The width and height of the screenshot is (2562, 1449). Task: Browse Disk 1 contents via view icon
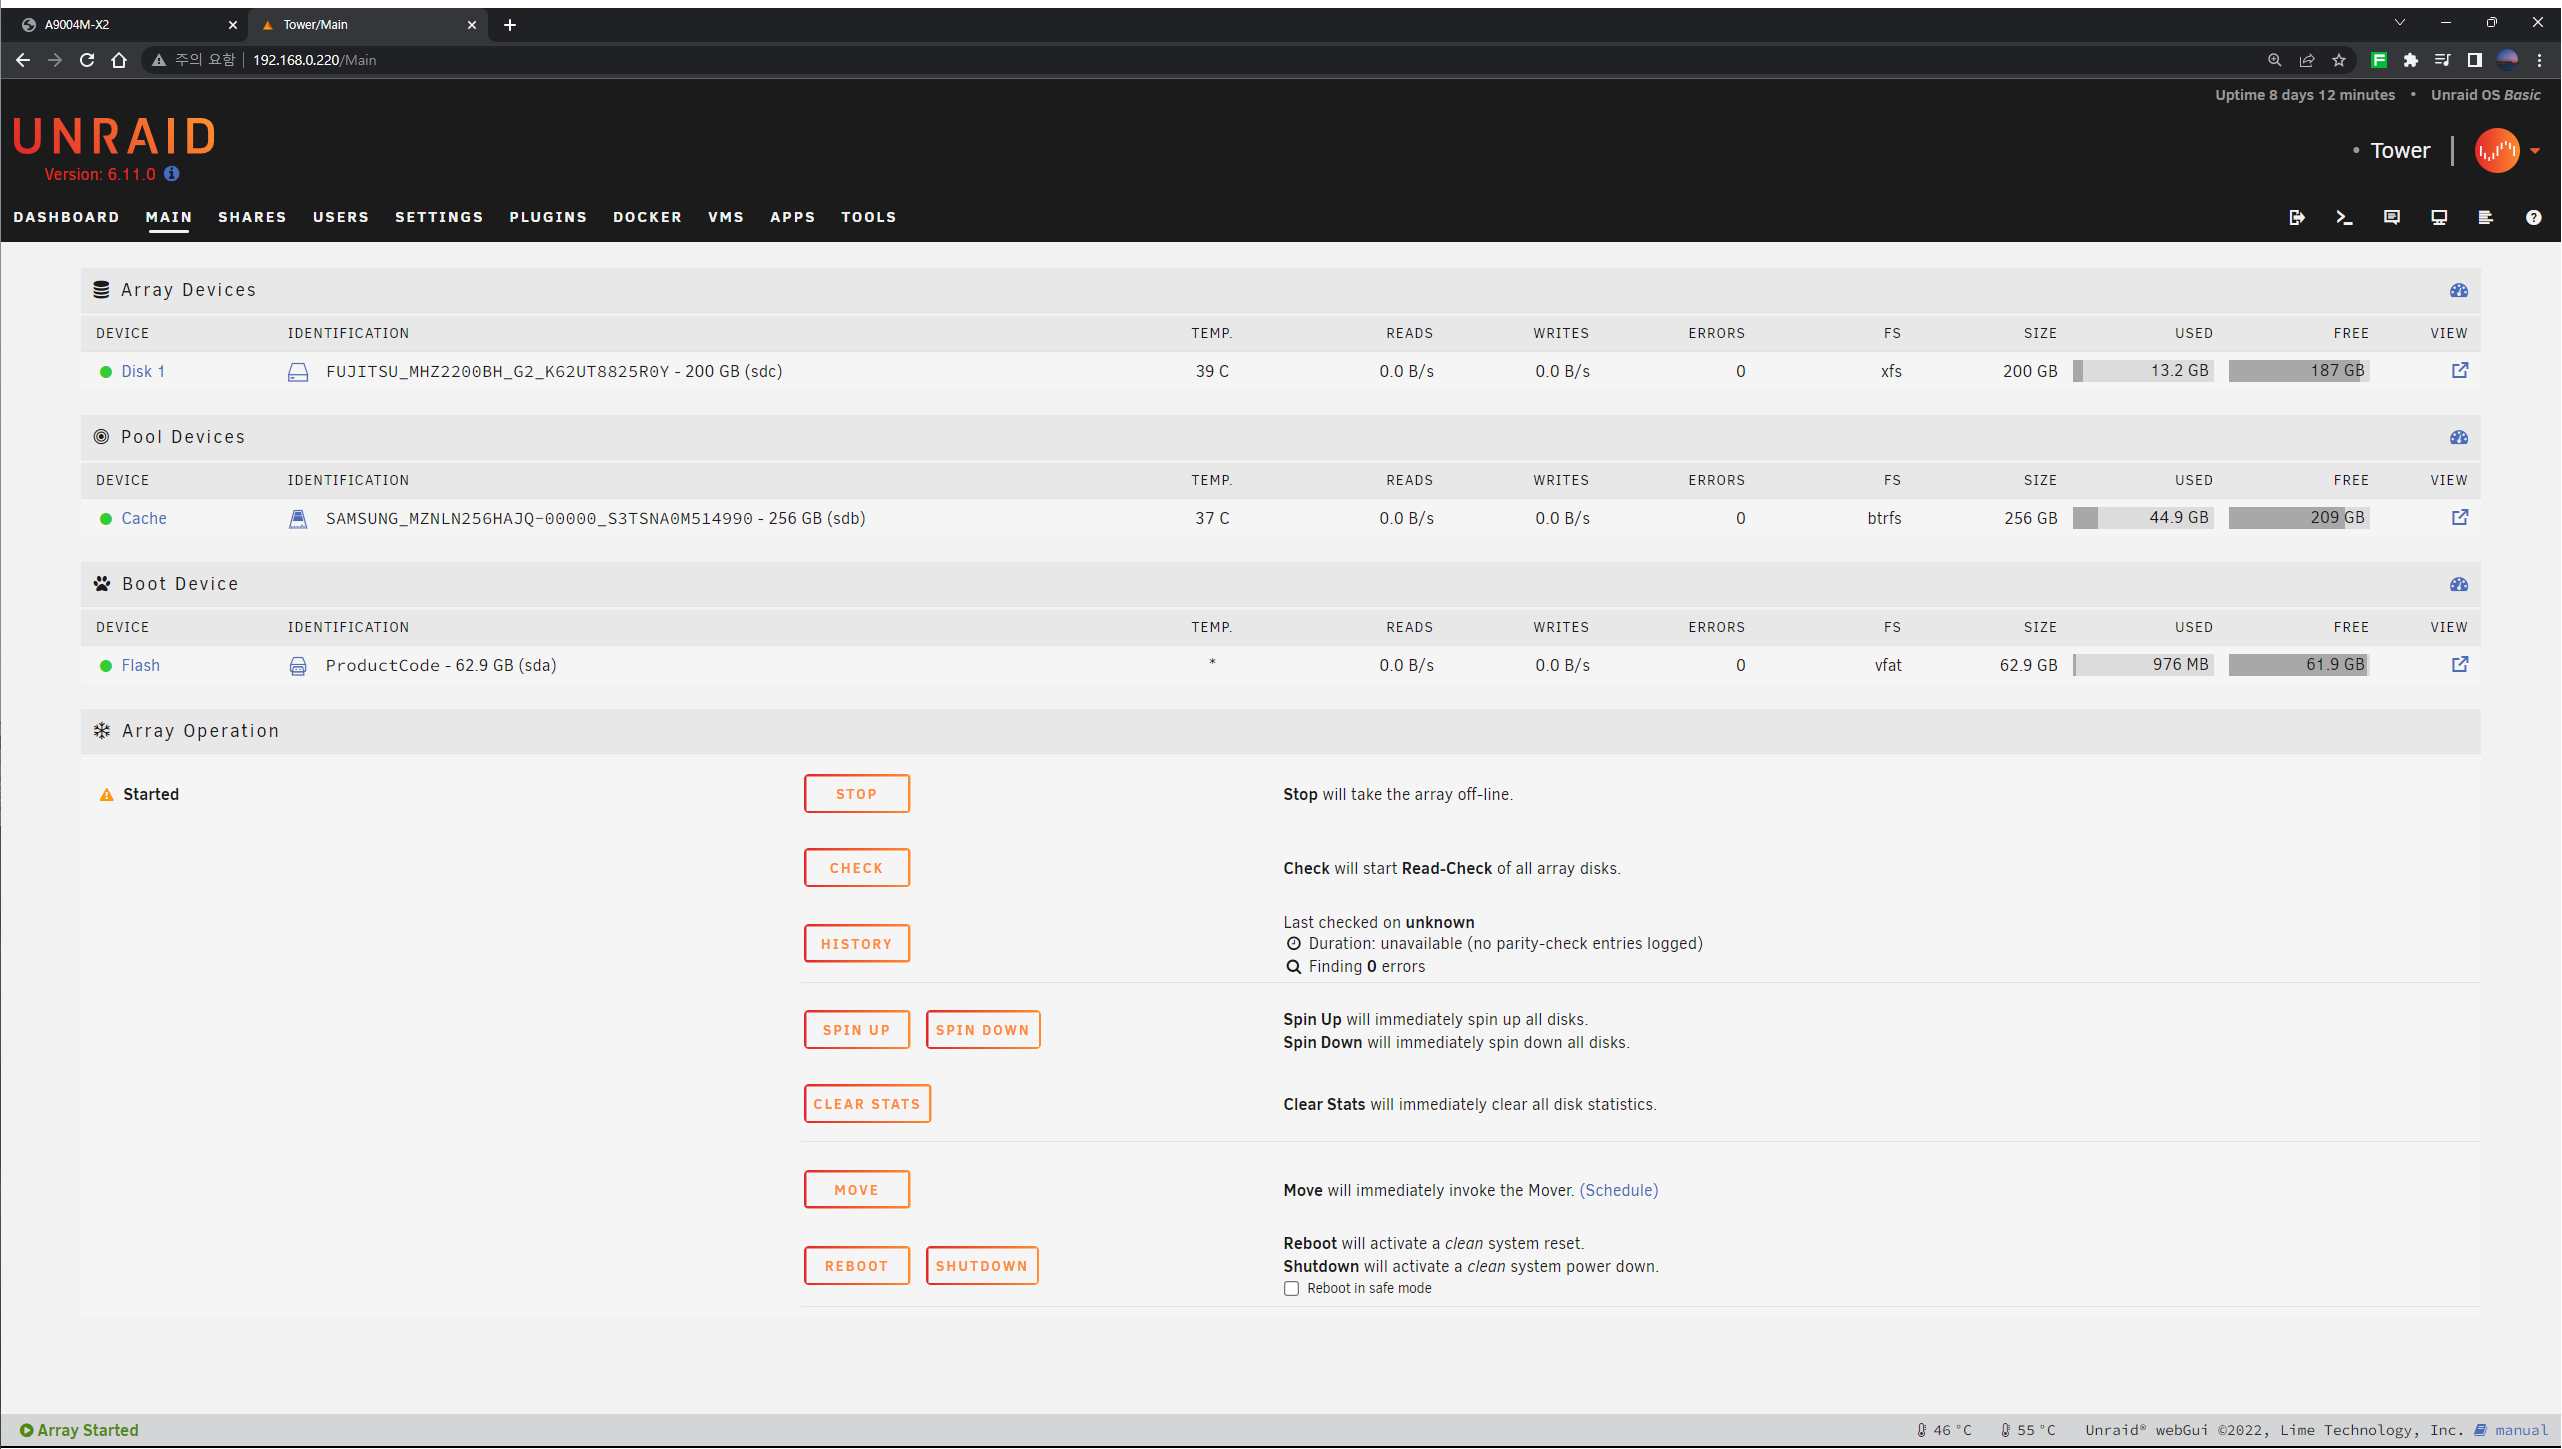coord(2460,371)
